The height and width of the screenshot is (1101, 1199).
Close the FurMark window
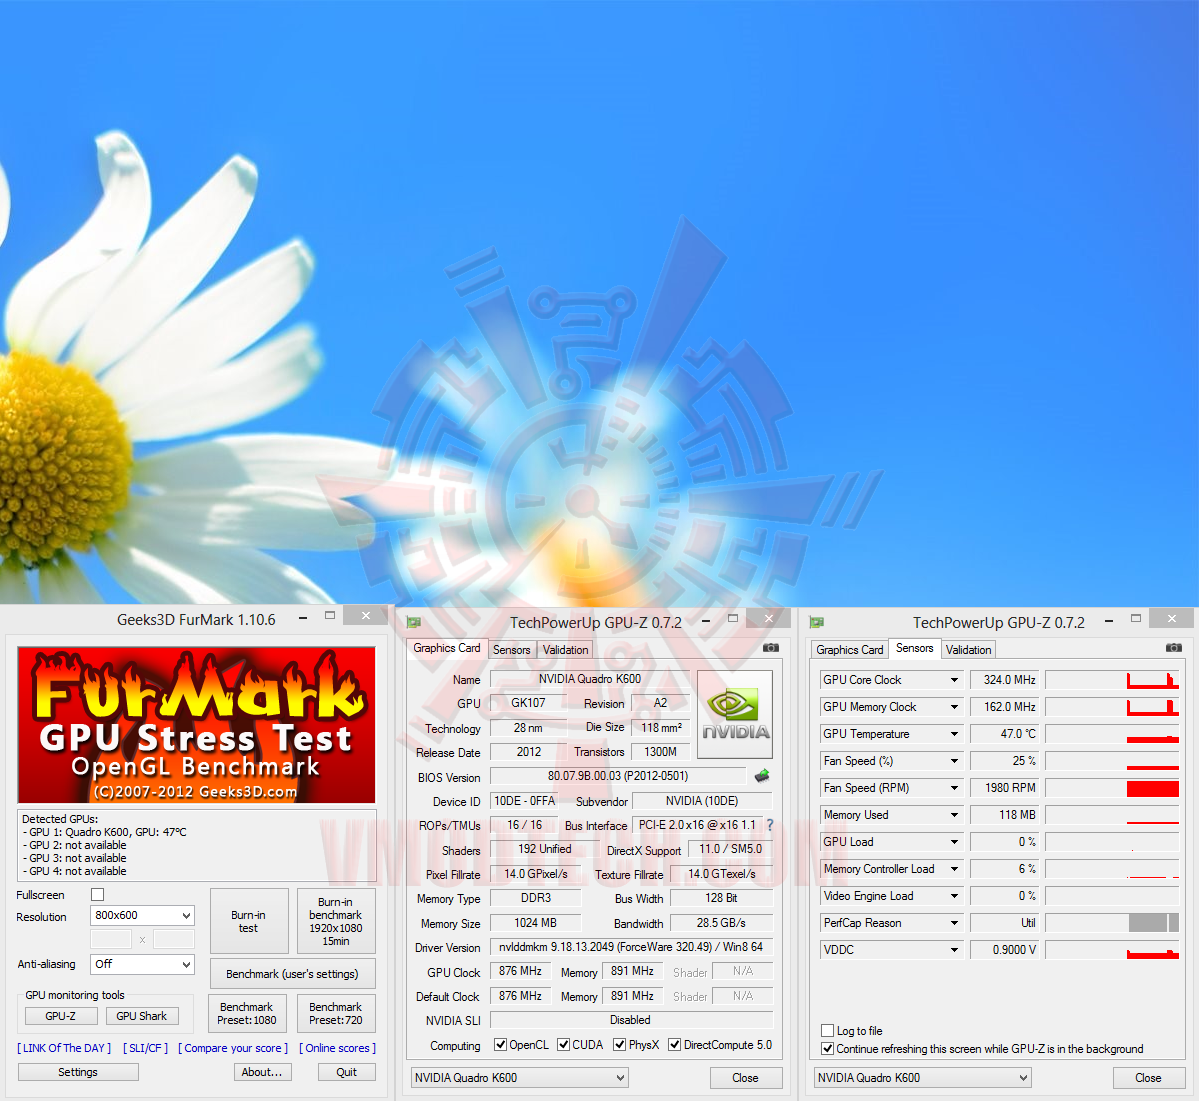[366, 615]
